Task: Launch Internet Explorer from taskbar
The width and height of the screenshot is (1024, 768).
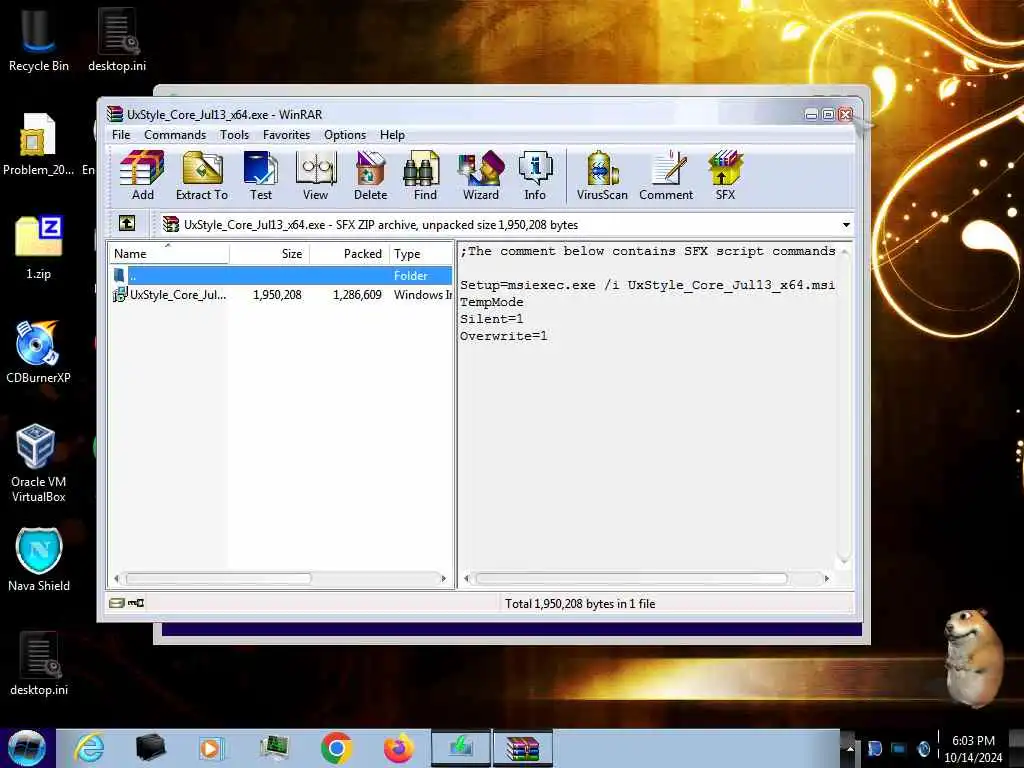Action: [89, 748]
